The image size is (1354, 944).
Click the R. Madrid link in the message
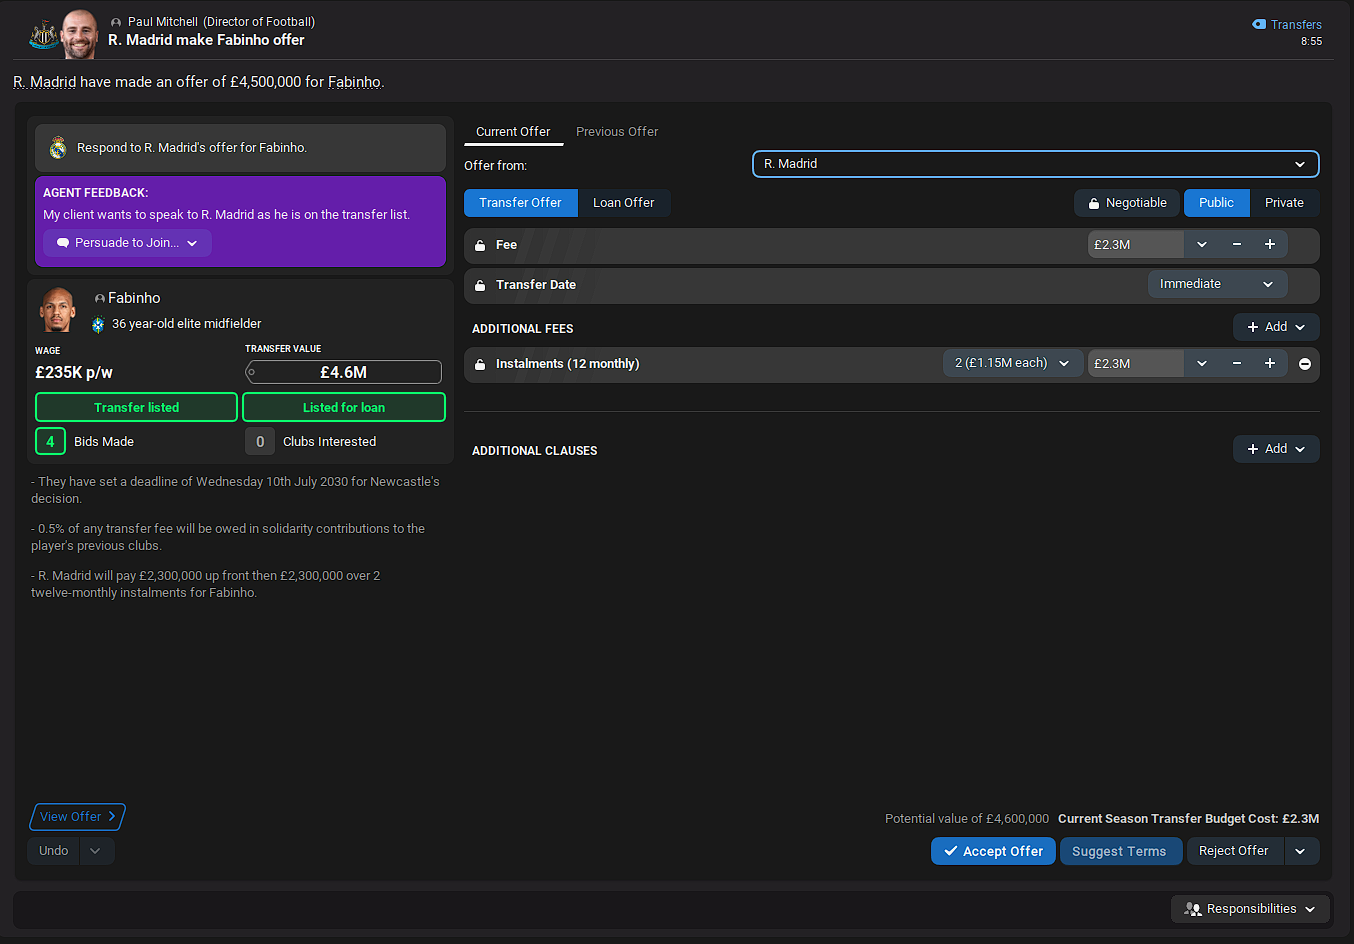pyautogui.click(x=44, y=82)
